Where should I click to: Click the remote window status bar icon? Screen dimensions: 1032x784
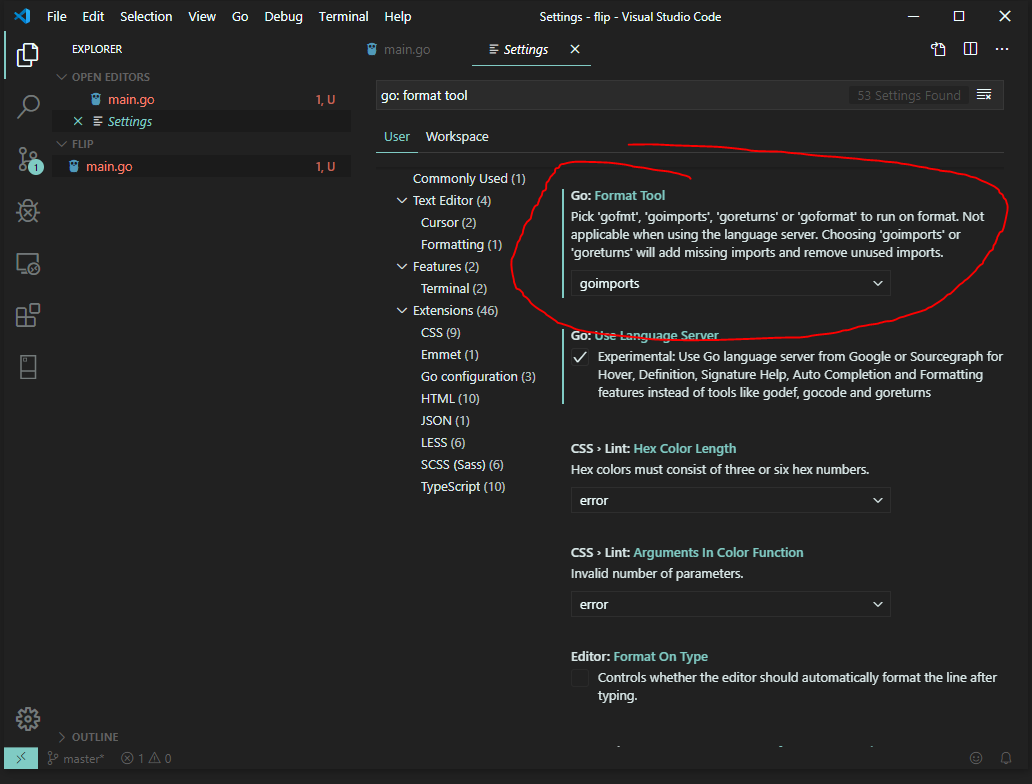(21, 758)
